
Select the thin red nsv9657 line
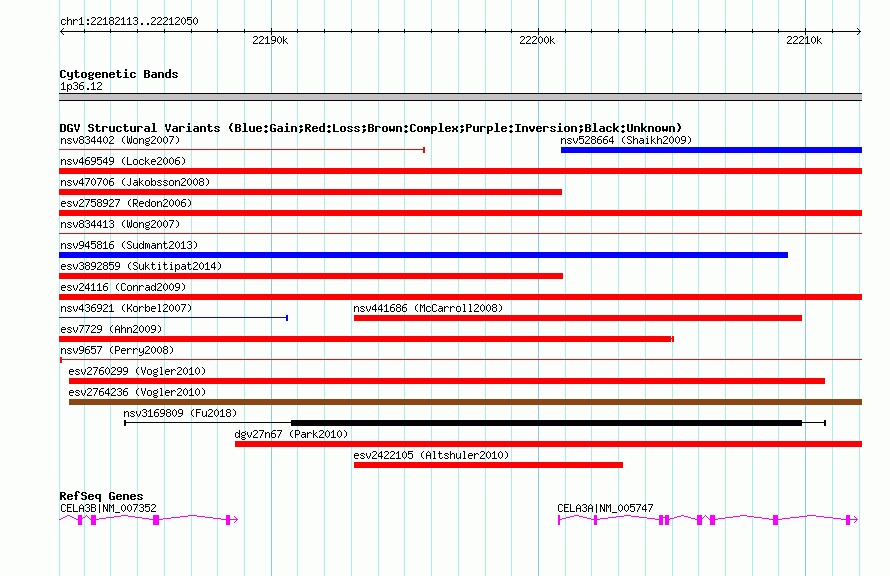click(x=461, y=360)
